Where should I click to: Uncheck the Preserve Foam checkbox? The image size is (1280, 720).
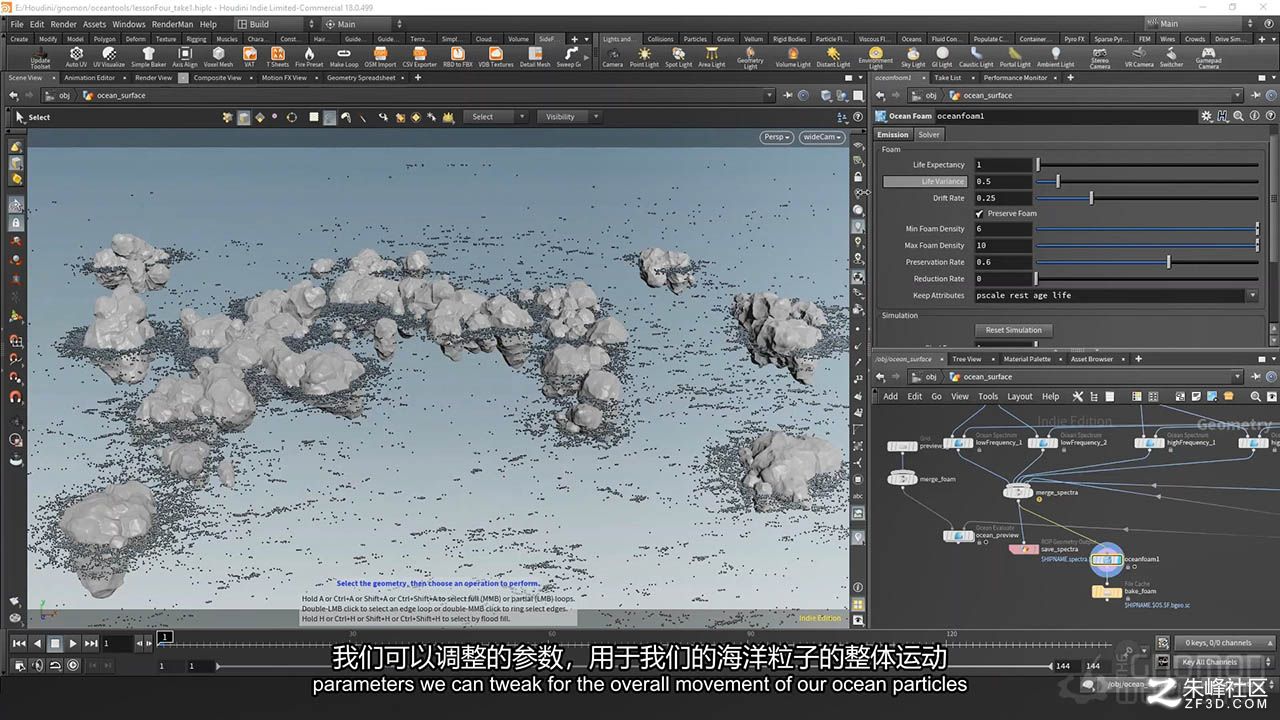(x=980, y=213)
